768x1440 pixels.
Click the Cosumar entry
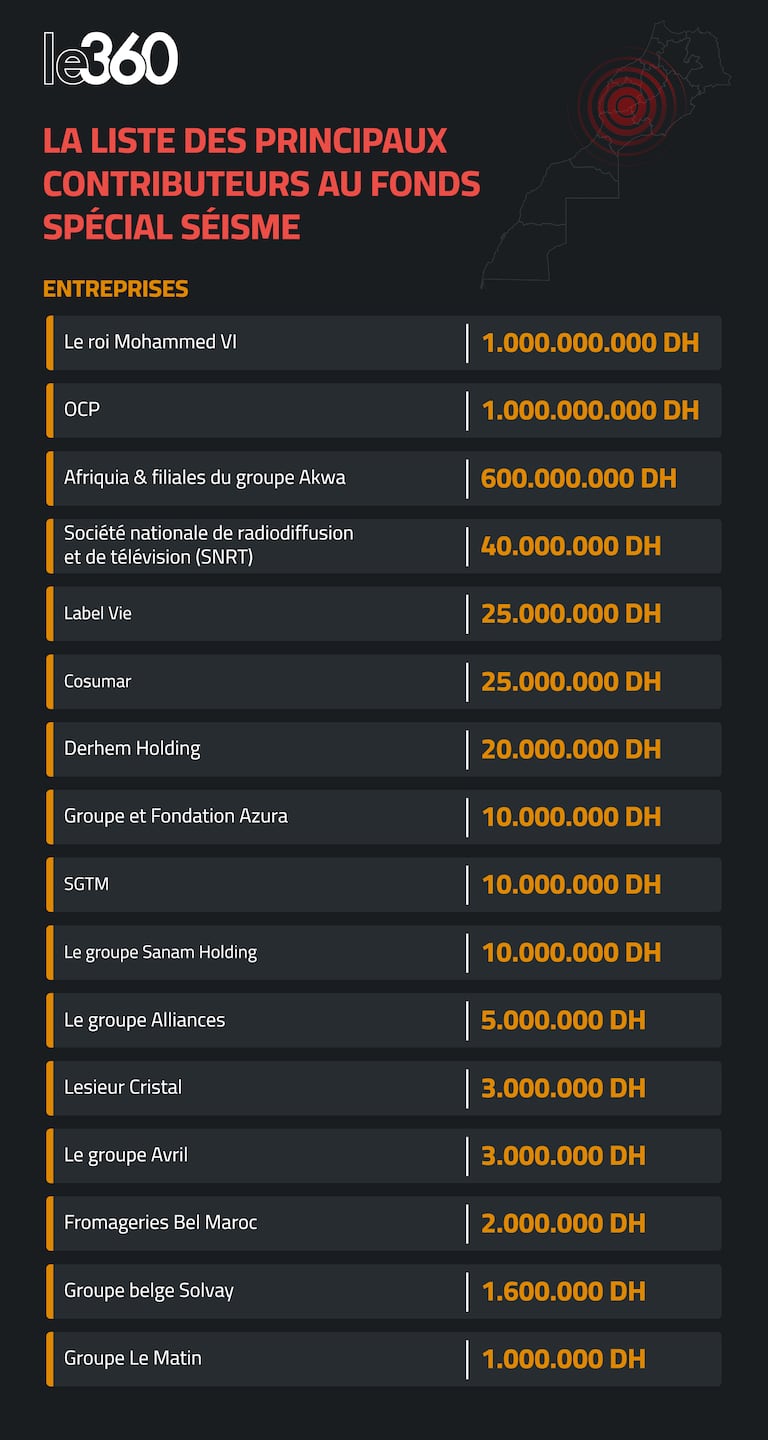[x=98, y=681]
